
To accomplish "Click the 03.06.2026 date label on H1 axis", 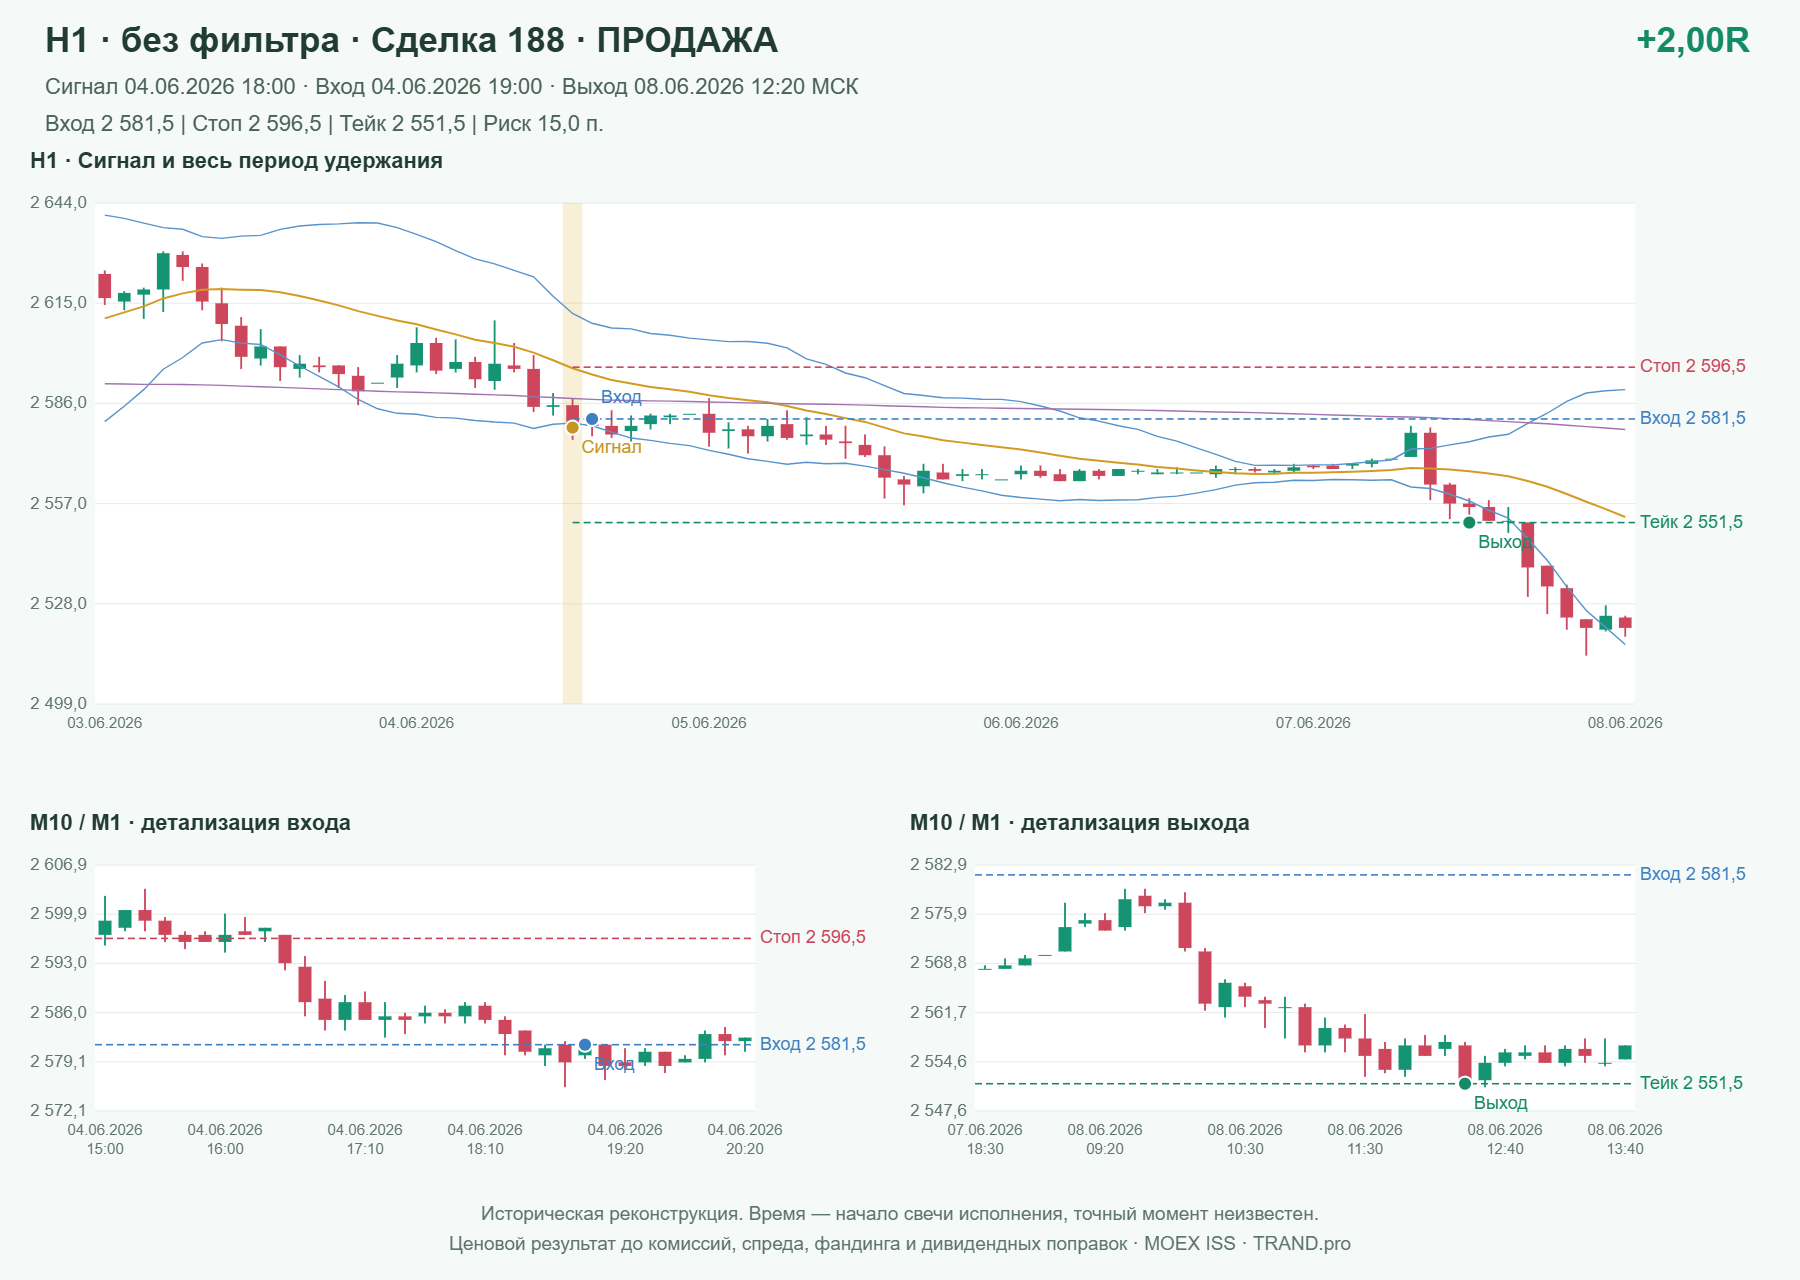I will (105, 723).
